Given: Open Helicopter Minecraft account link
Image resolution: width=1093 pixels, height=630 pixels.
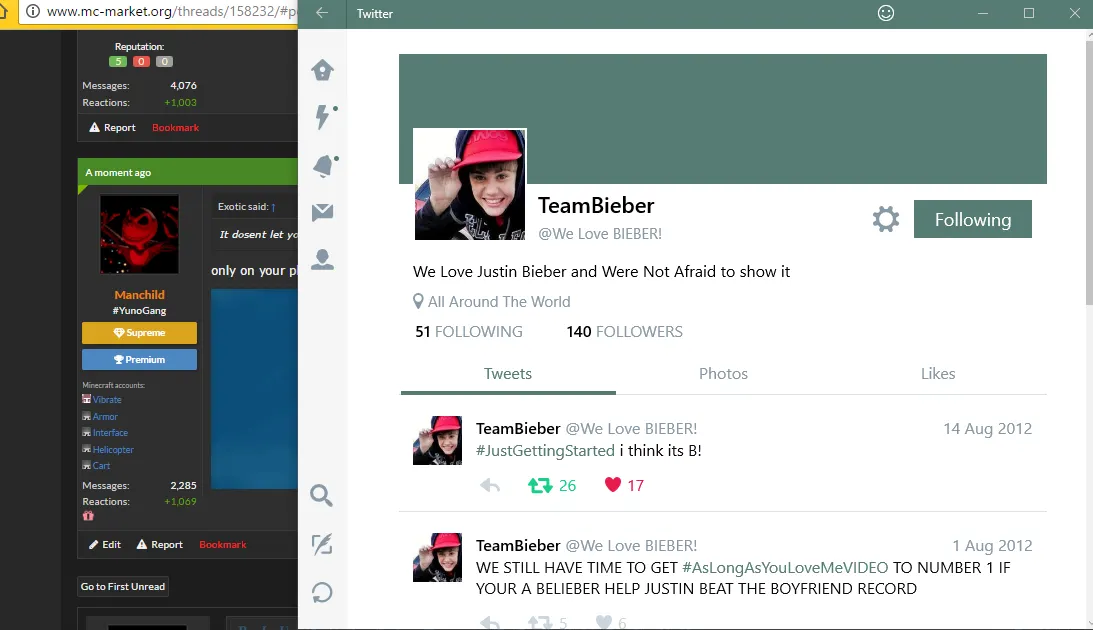Looking at the screenshot, I should click(x=113, y=450).
